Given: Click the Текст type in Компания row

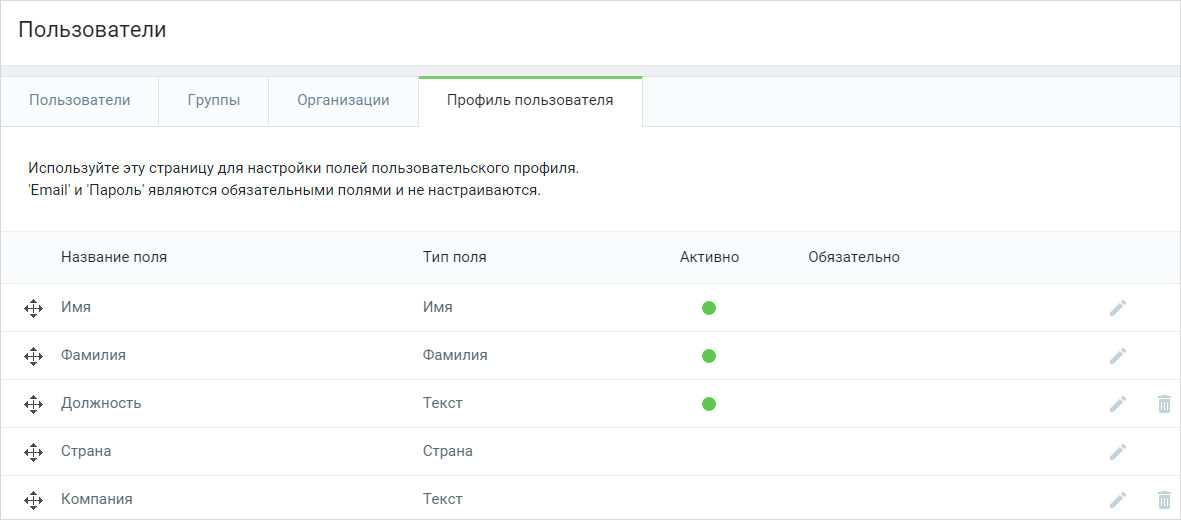Looking at the screenshot, I should 443,499.
